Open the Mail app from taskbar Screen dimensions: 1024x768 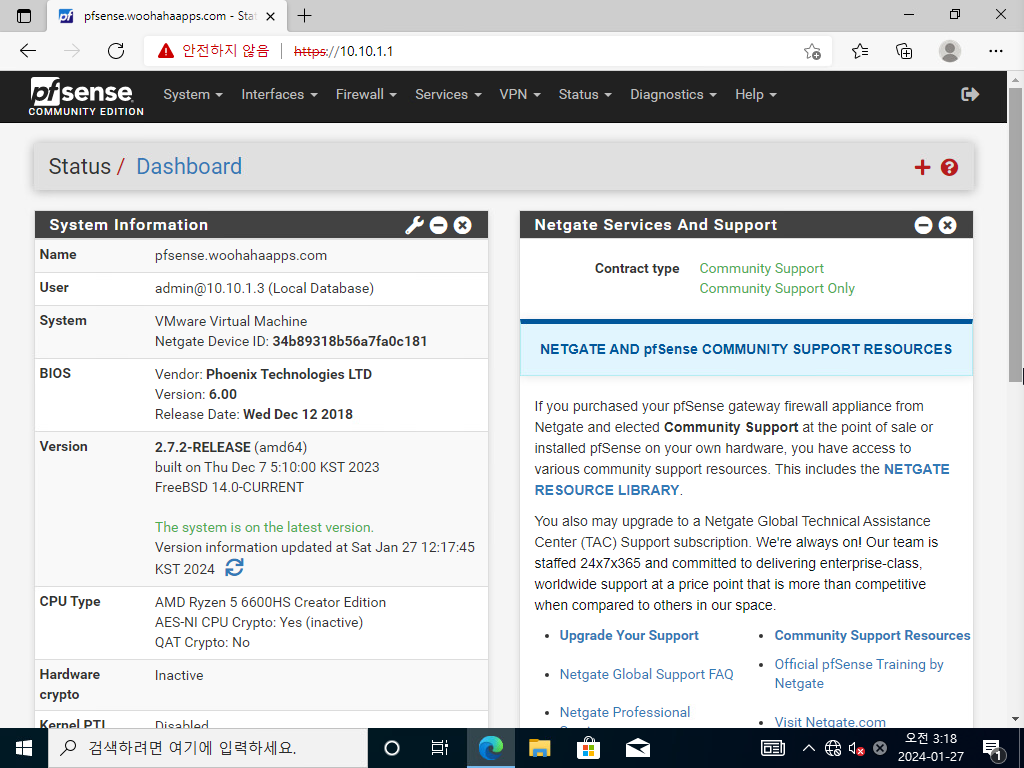tap(637, 748)
